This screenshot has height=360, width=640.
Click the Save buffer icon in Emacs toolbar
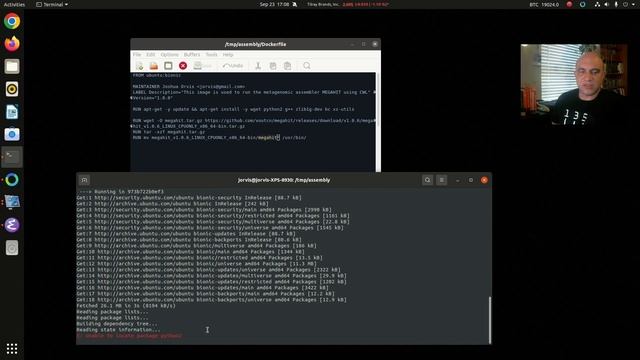(x=202, y=66)
